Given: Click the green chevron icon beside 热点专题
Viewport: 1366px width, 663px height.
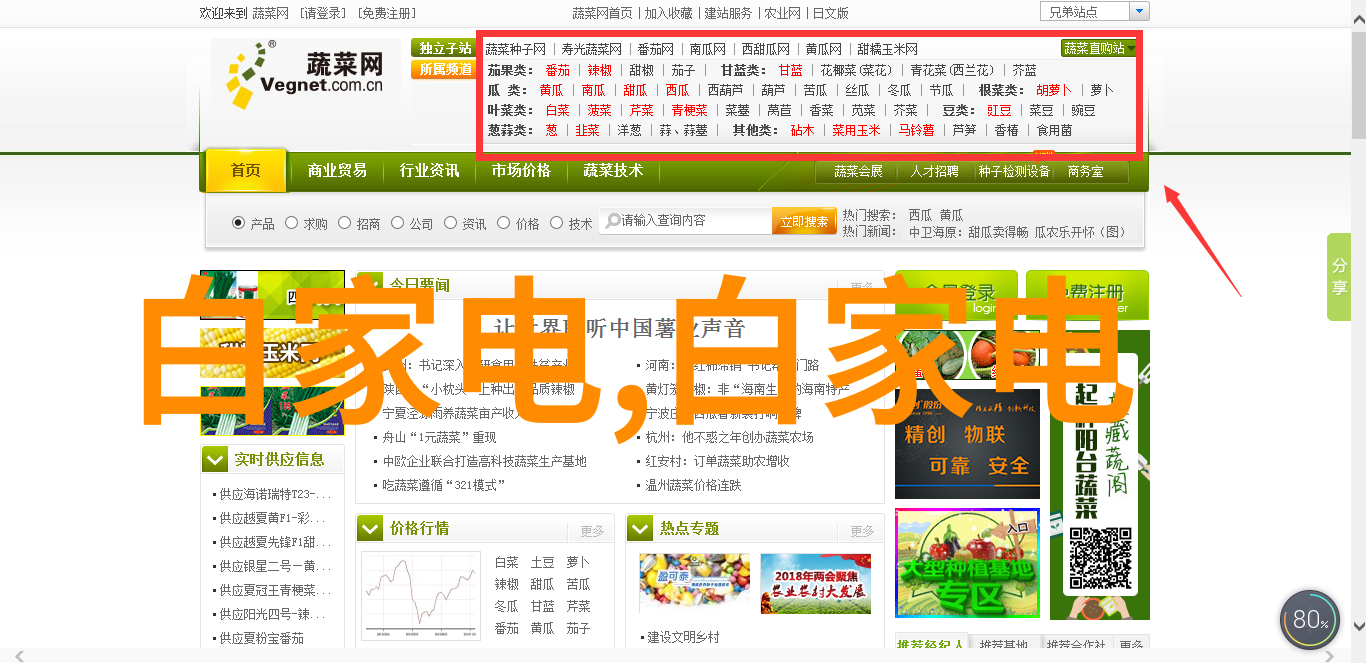Looking at the screenshot, I should pos(640,528).
